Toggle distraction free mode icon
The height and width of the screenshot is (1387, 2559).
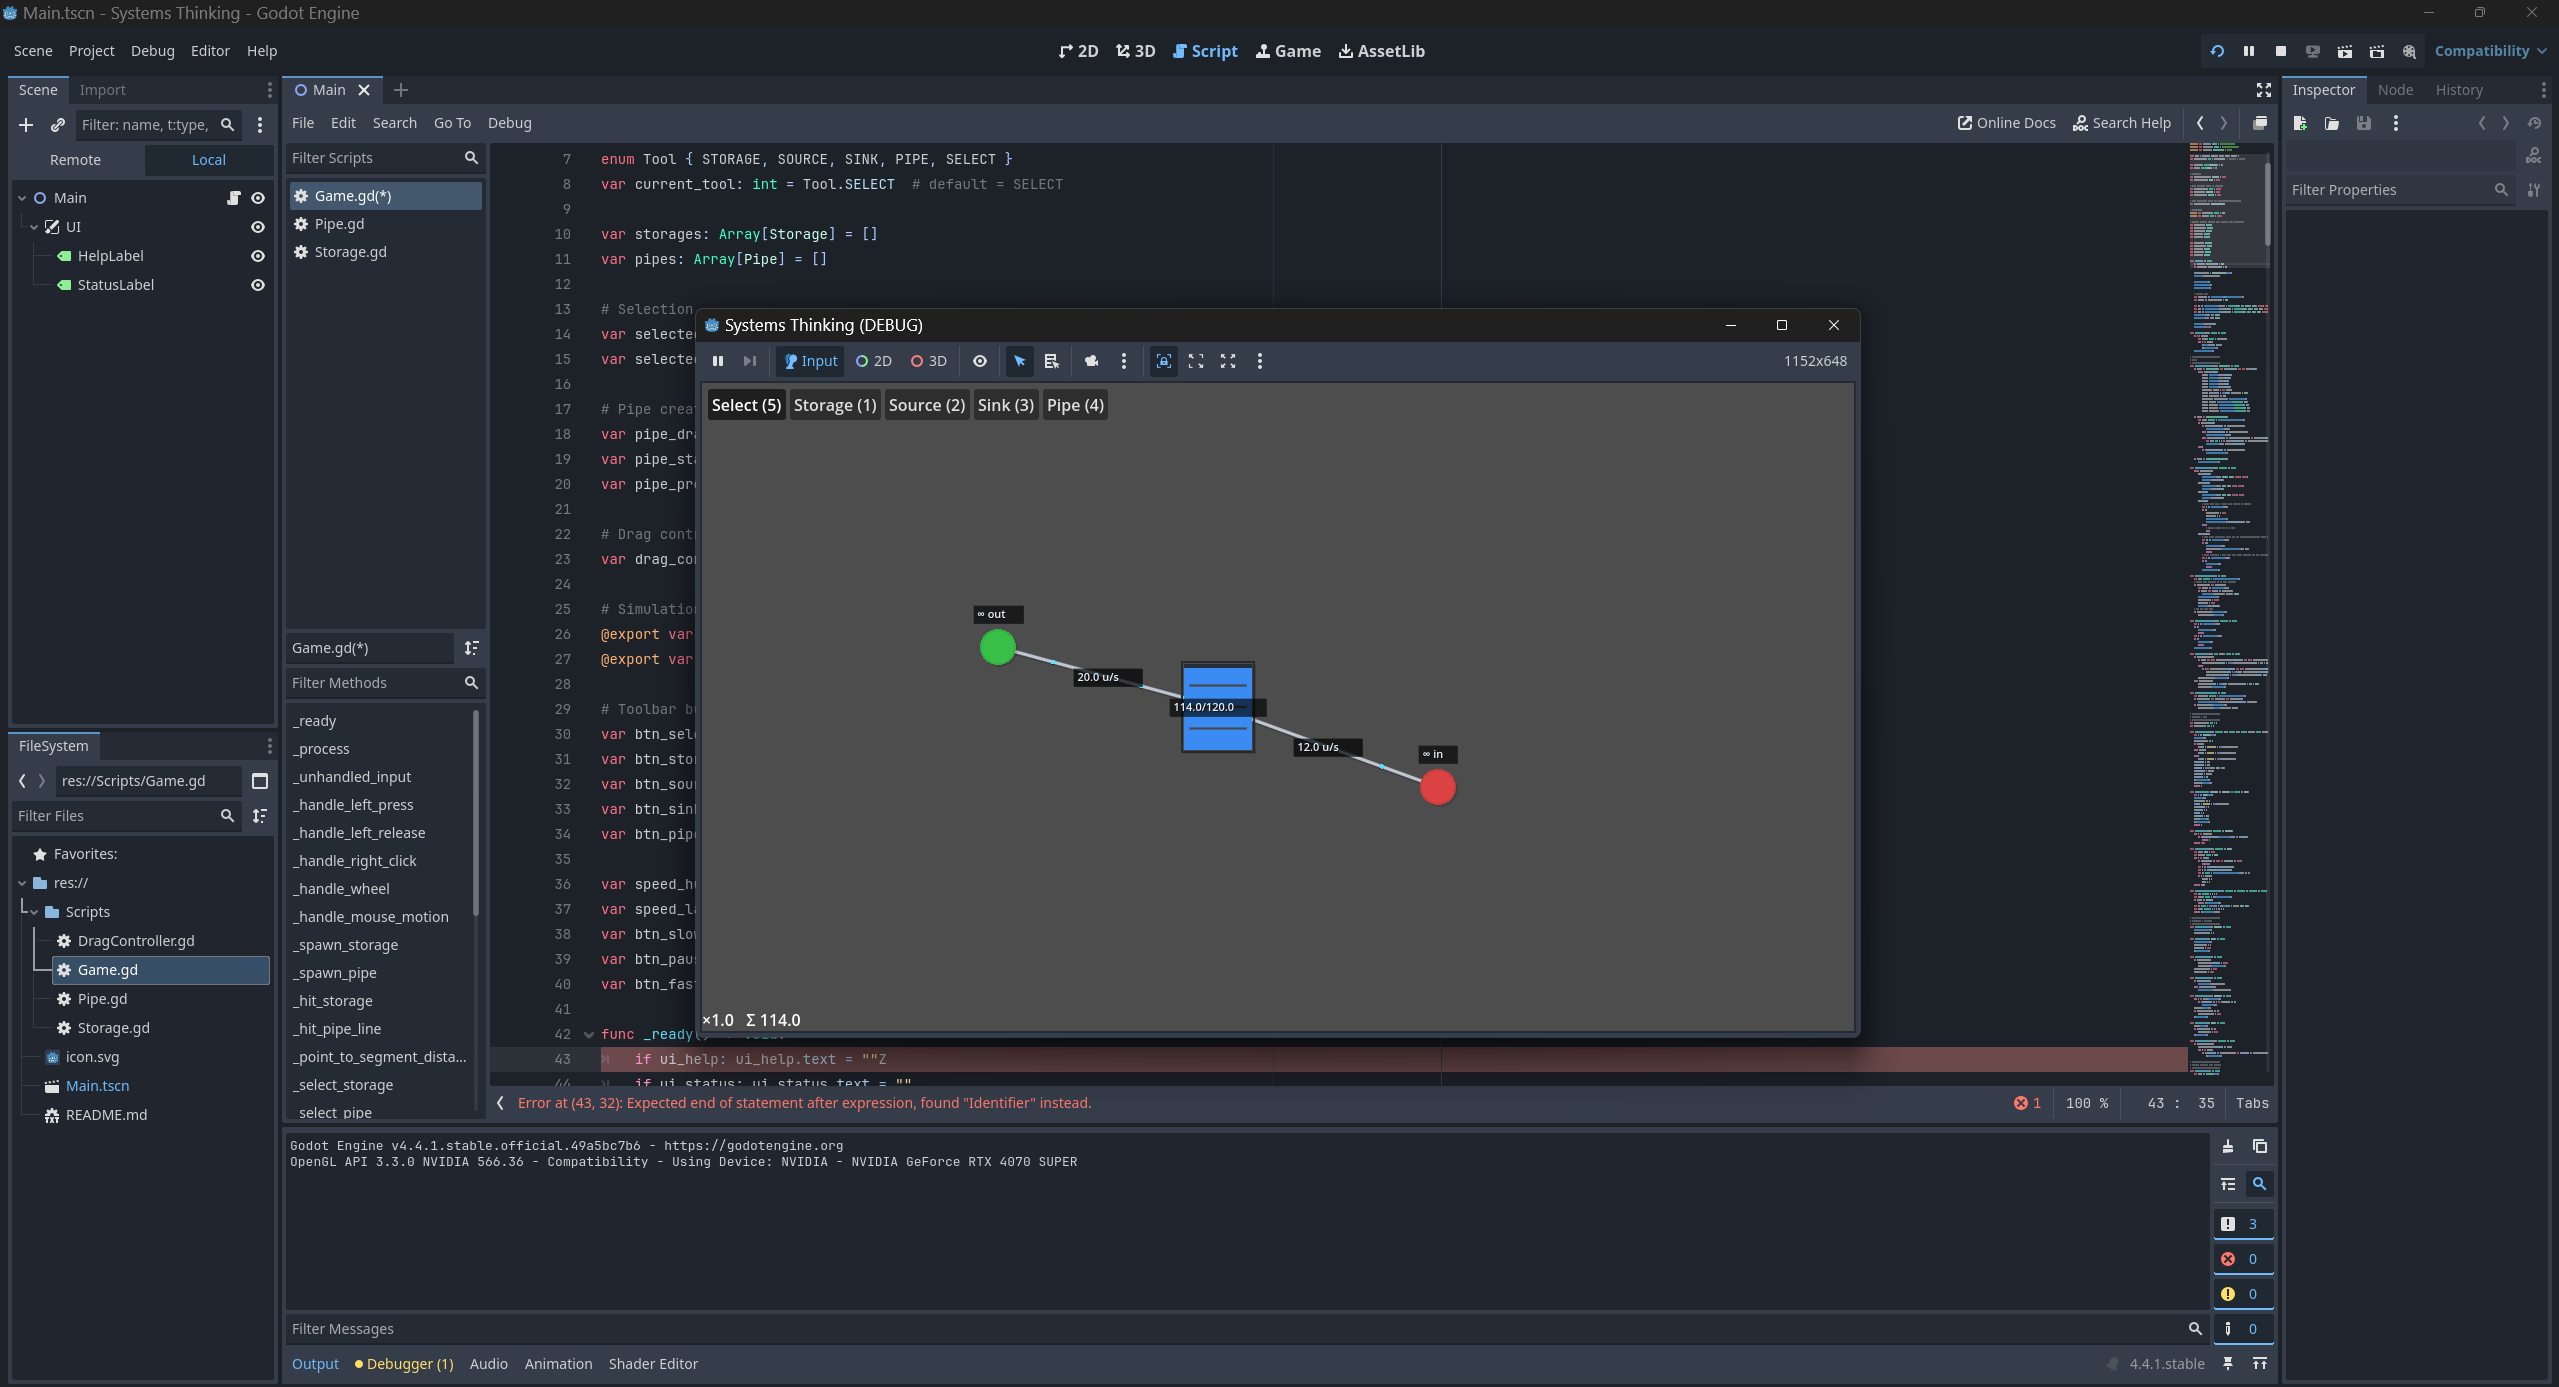pos(2263,90)
